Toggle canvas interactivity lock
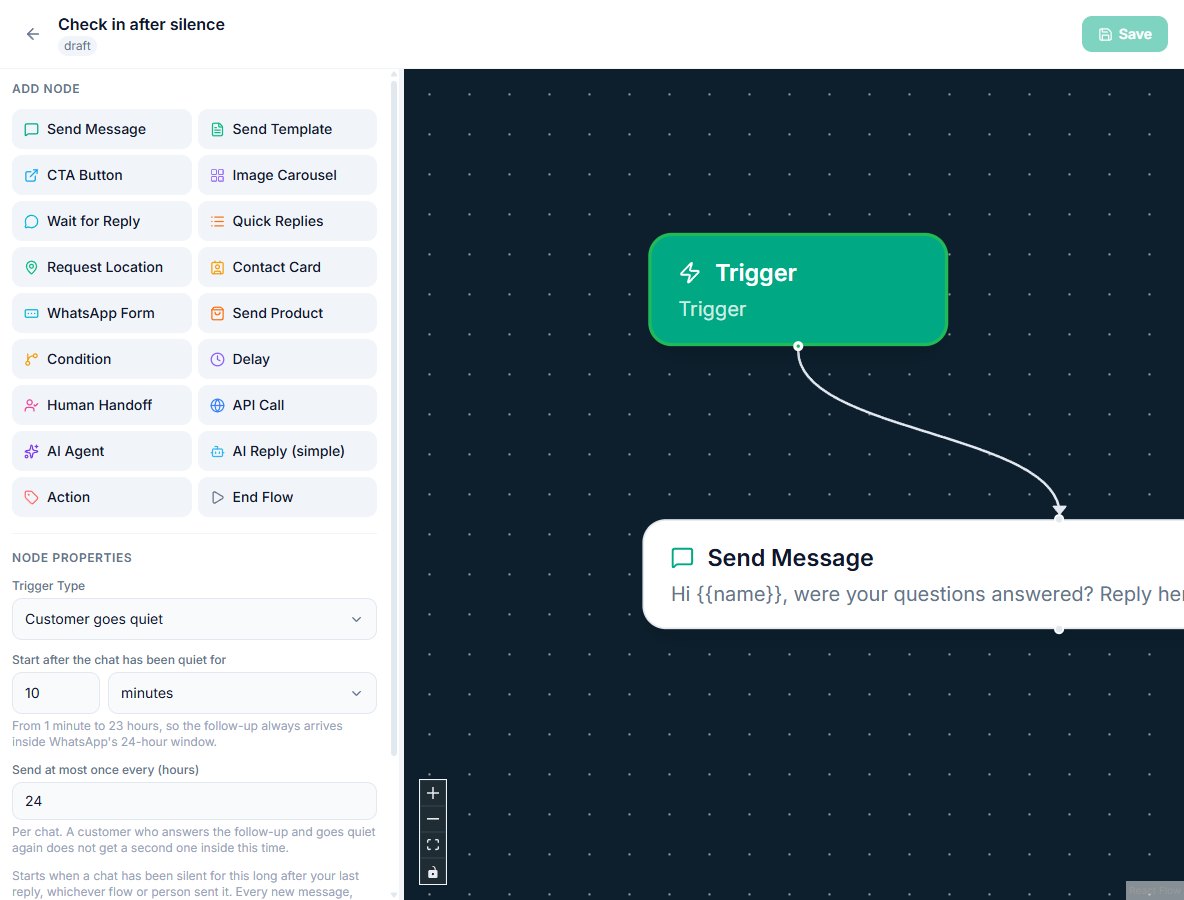1184x900 pixels. pos(433,871)
